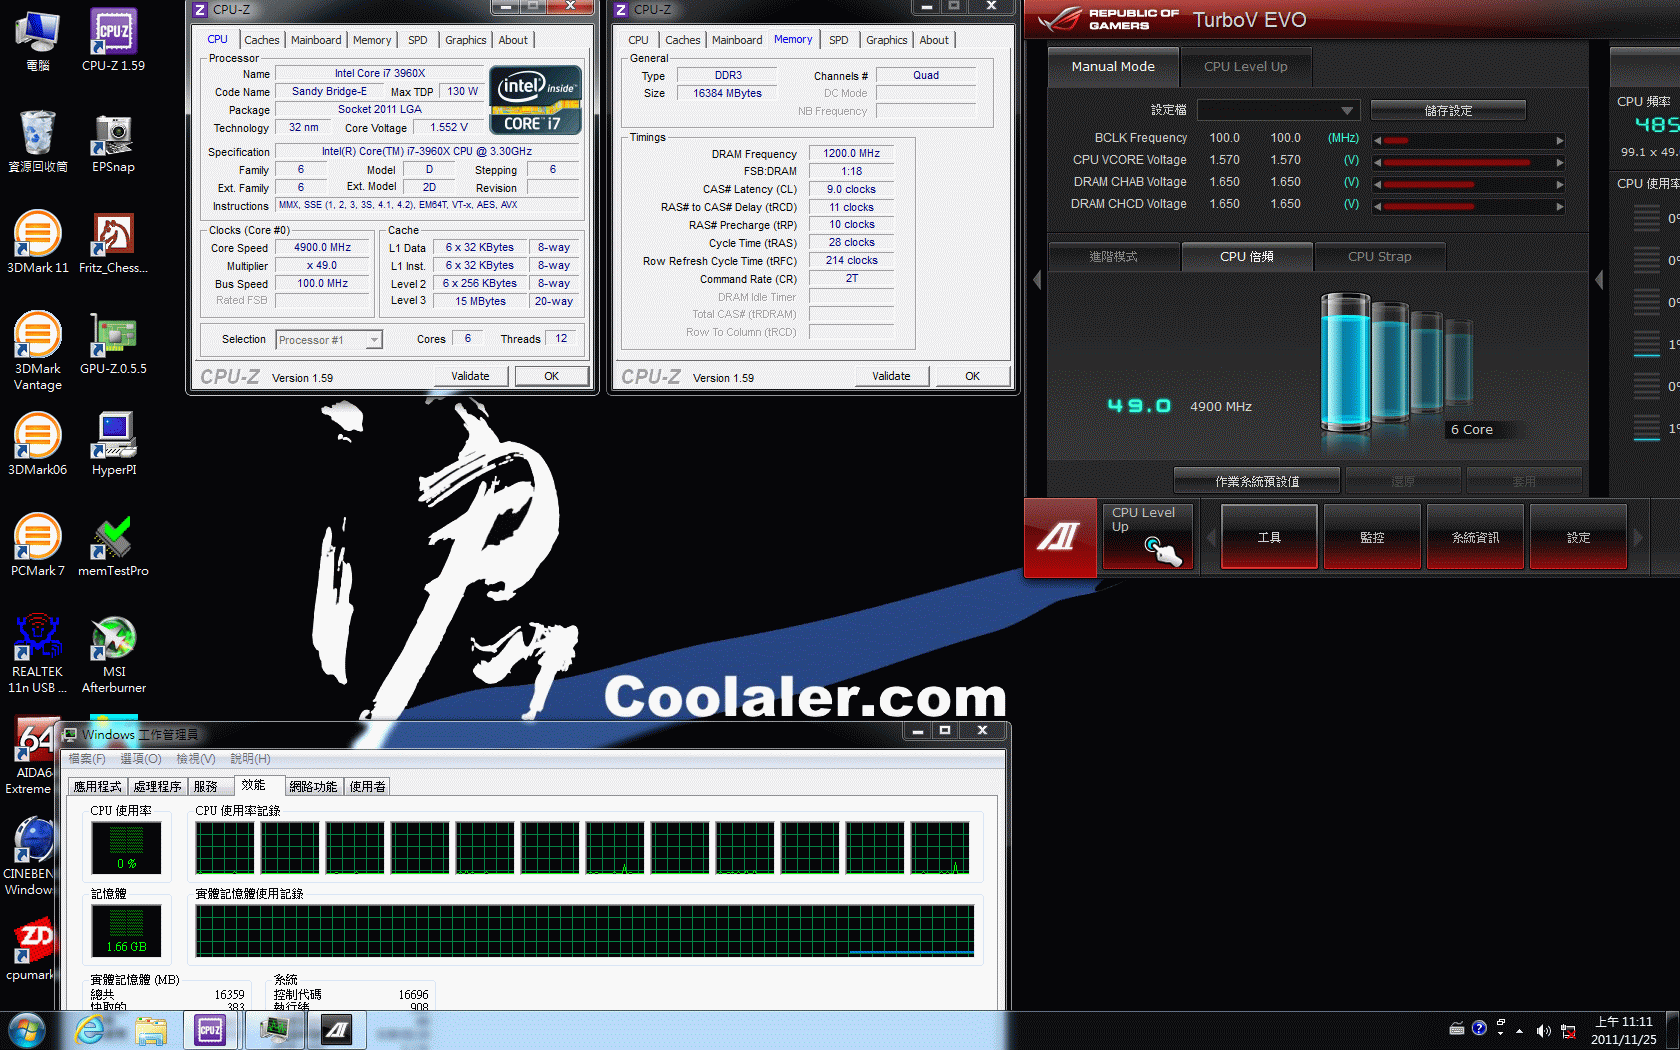Screen dimensions: 1680x1050
Task: Open Windows Explorer folder in taskbar
Action: click(x=151, y=1030)
